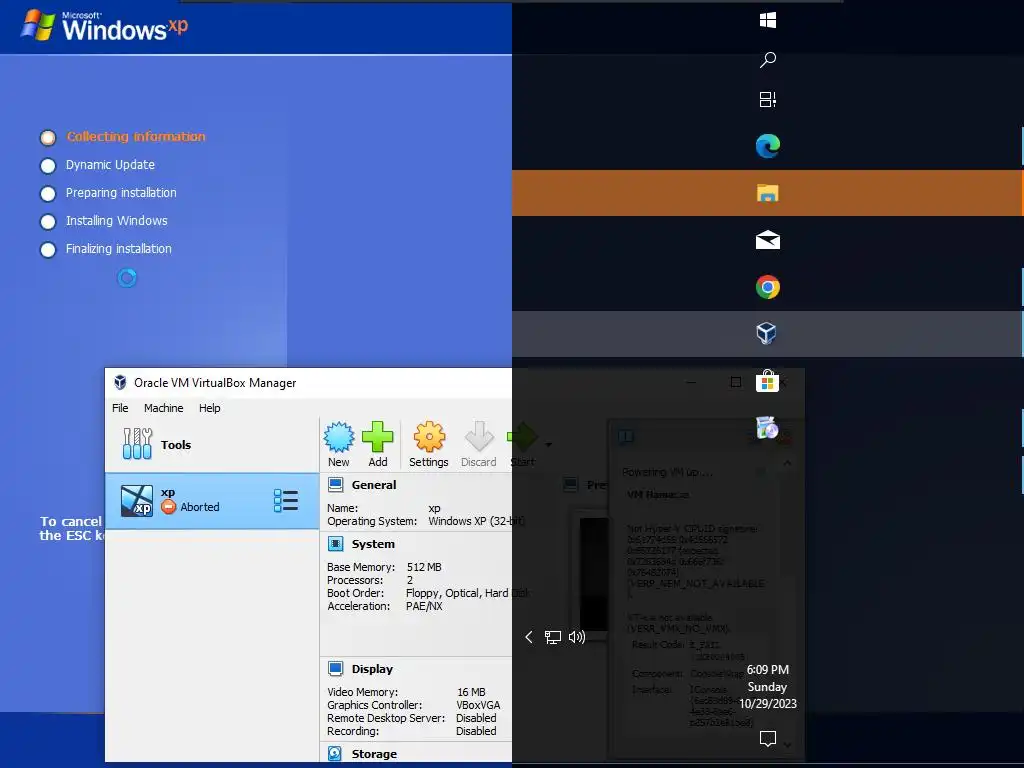Image resolution: width=1024 pixels, height=768 pixels.
Task: Open VirtualBox Settings gear icon
Action: (429, 437)
